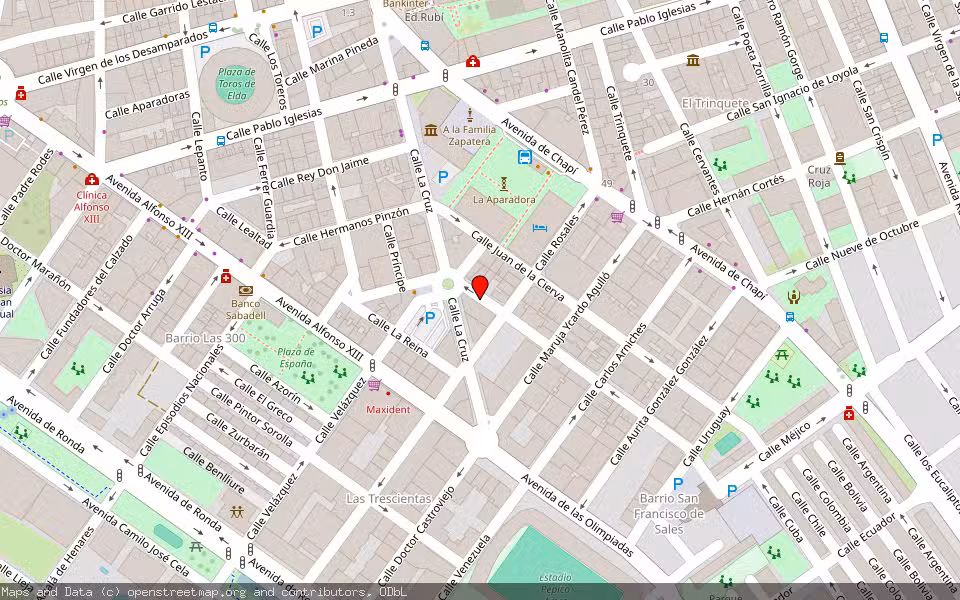Click the blue bus stop icon on Avenida de Chapí
The image size is (960, 600).
pos(523,157)
